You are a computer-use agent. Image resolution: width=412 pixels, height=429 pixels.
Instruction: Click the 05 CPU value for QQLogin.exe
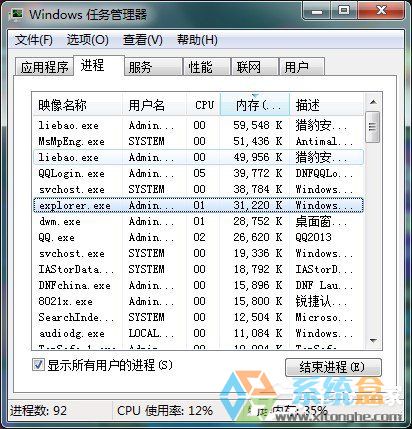point(199,173)
